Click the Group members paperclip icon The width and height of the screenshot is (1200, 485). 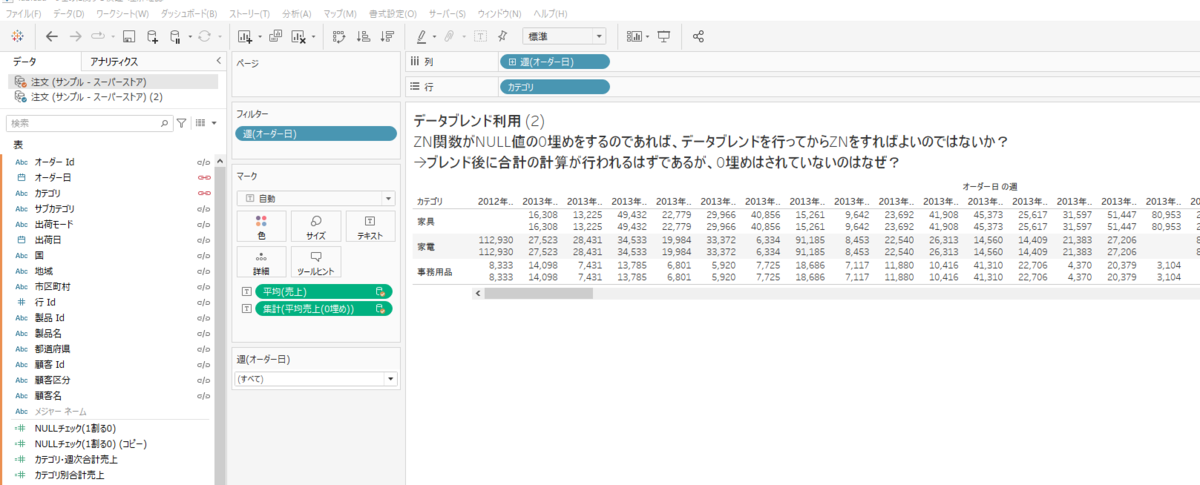click(450, 36)
